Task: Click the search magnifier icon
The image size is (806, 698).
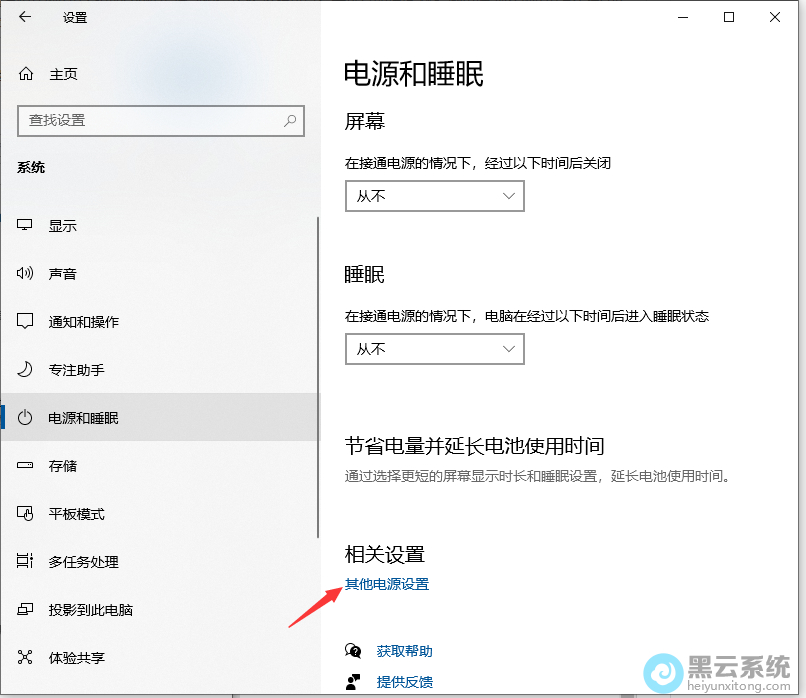Action: (290, 121)
